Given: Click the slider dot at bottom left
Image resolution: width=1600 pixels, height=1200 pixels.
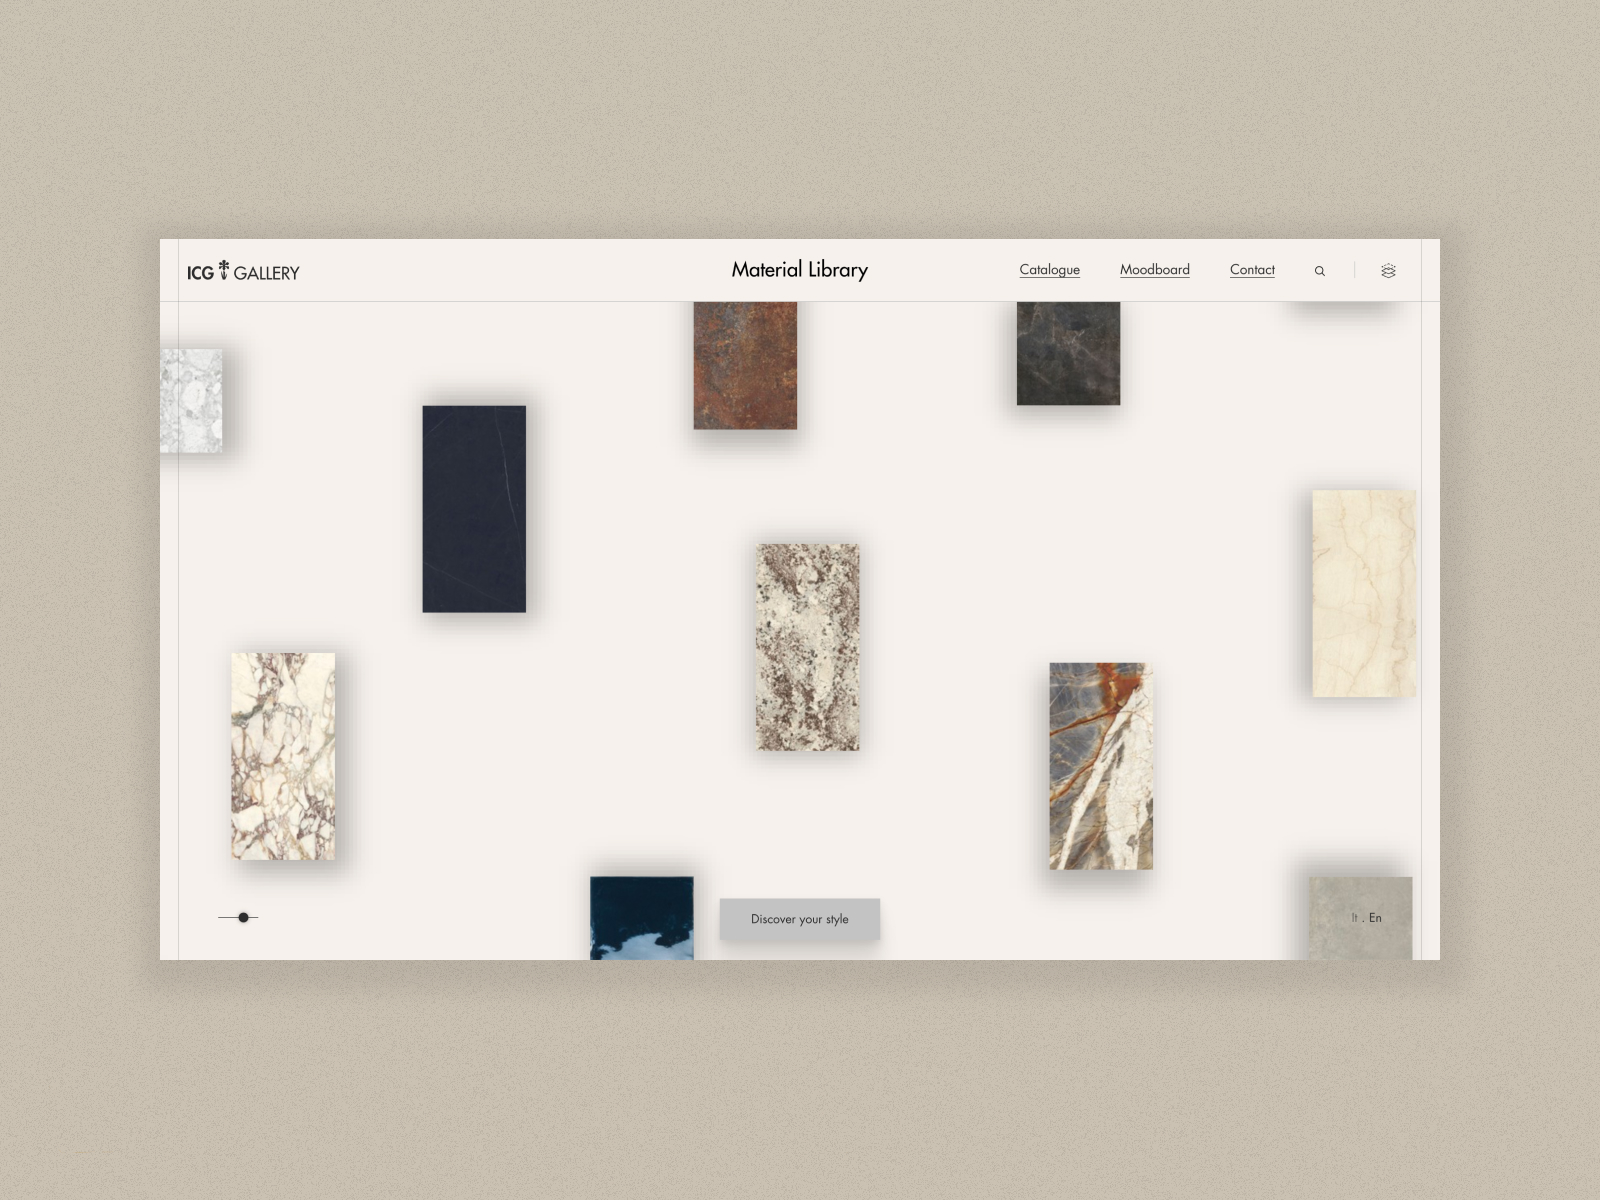Looking at the screenshot, I should 243,917.
